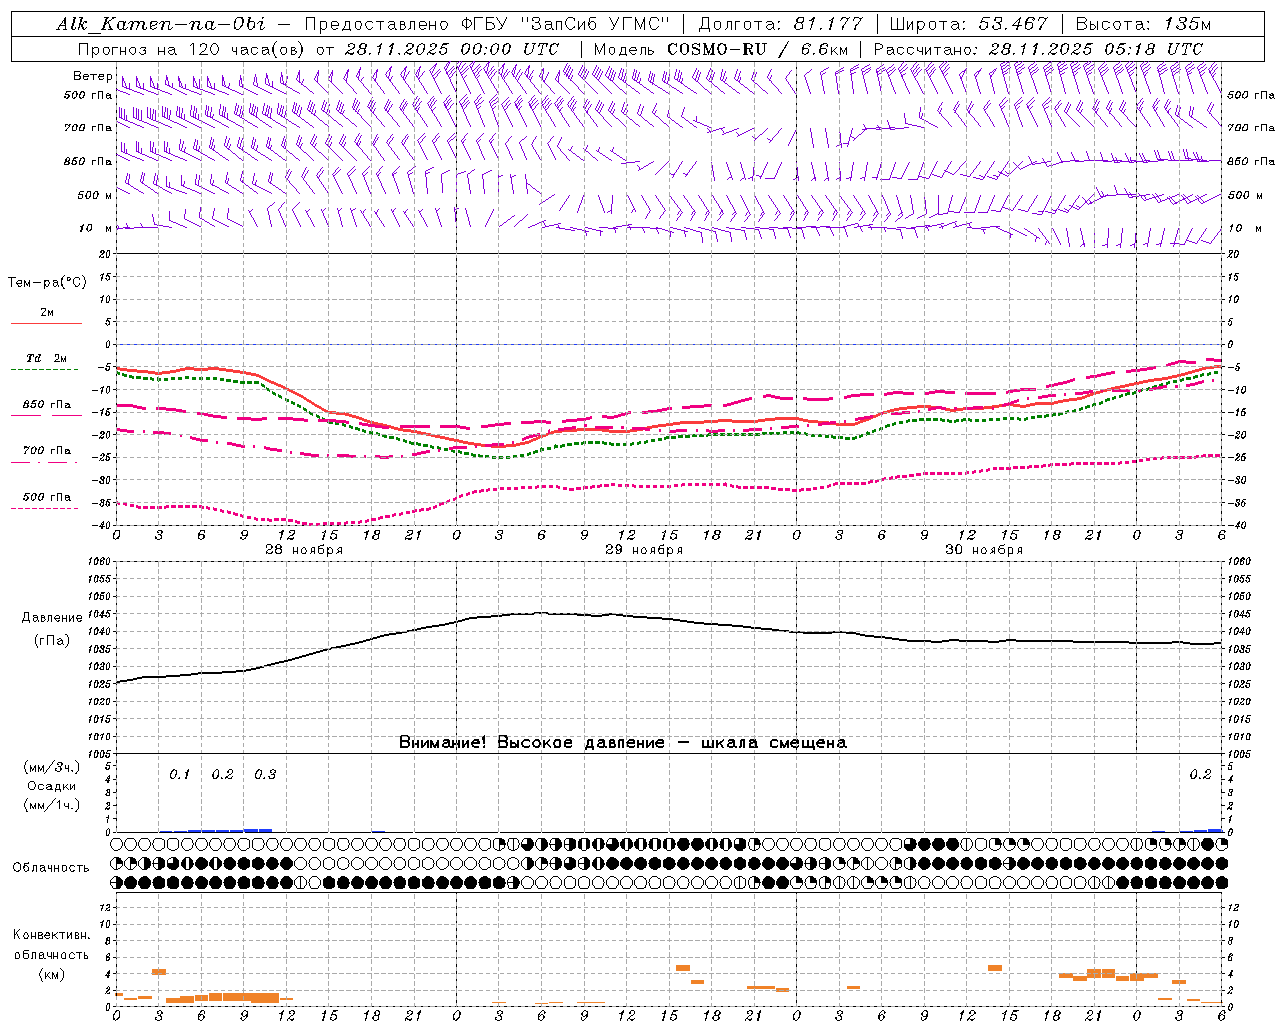Click the date label 29 ноября
This screenshot has width=1280, height=1024.
[644, 550]
